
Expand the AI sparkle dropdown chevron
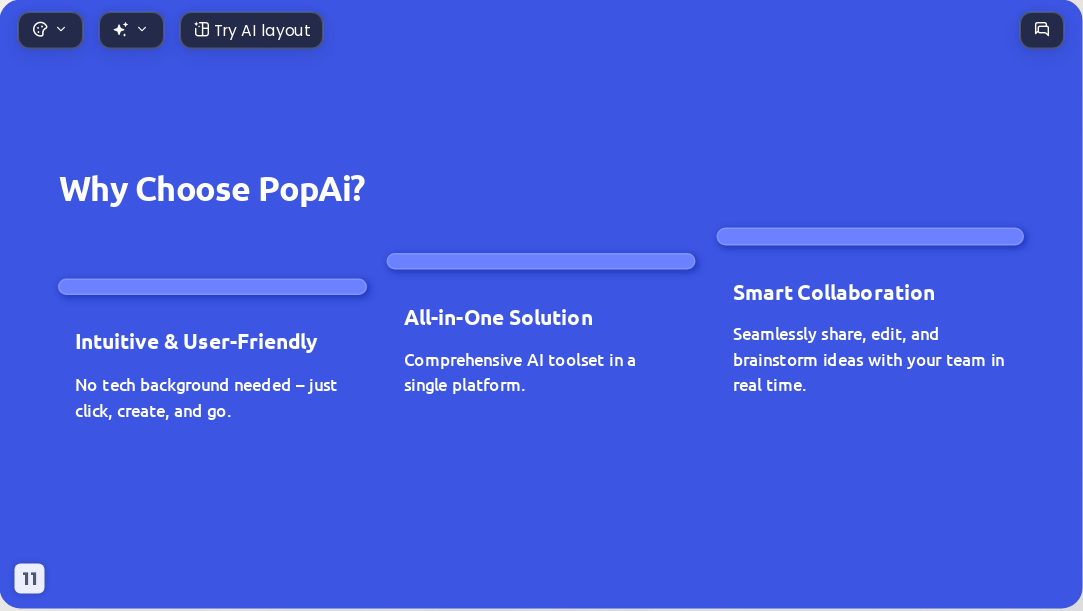(x=142, y=30)
